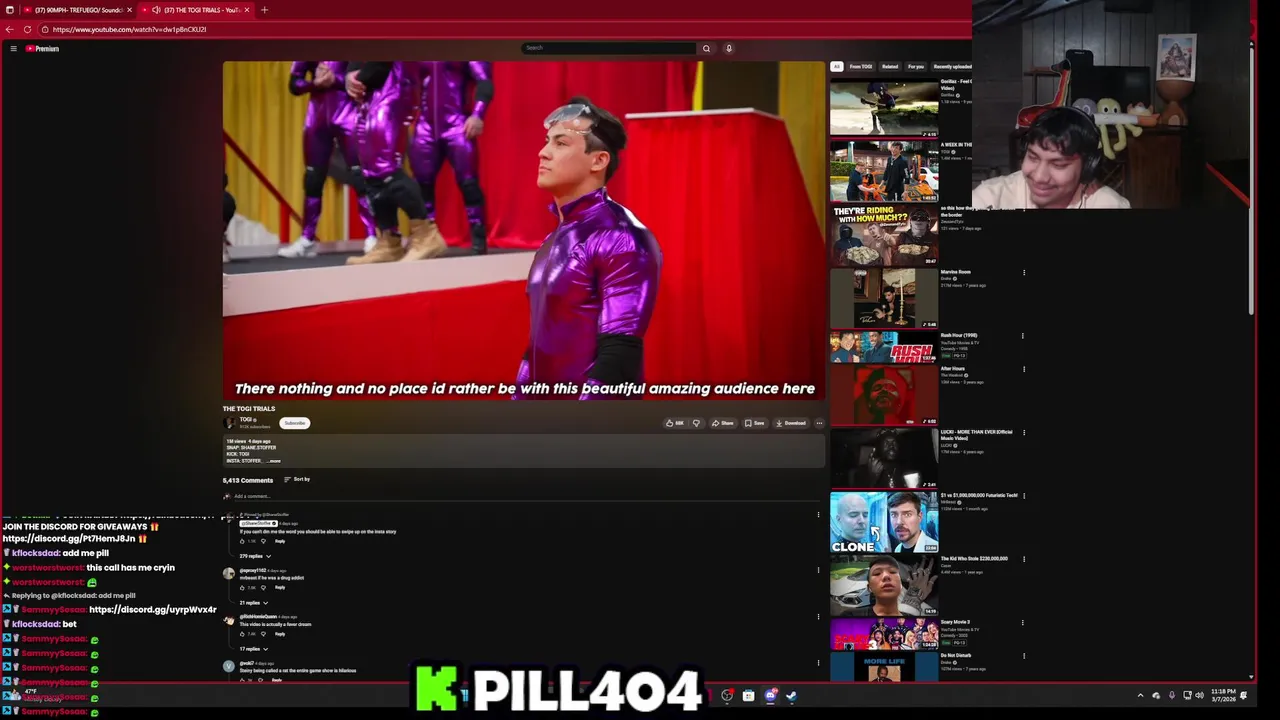Open CLONE MrBeast video thumbnail
This screenshot has width=1280, height=720.
point(884,522)
